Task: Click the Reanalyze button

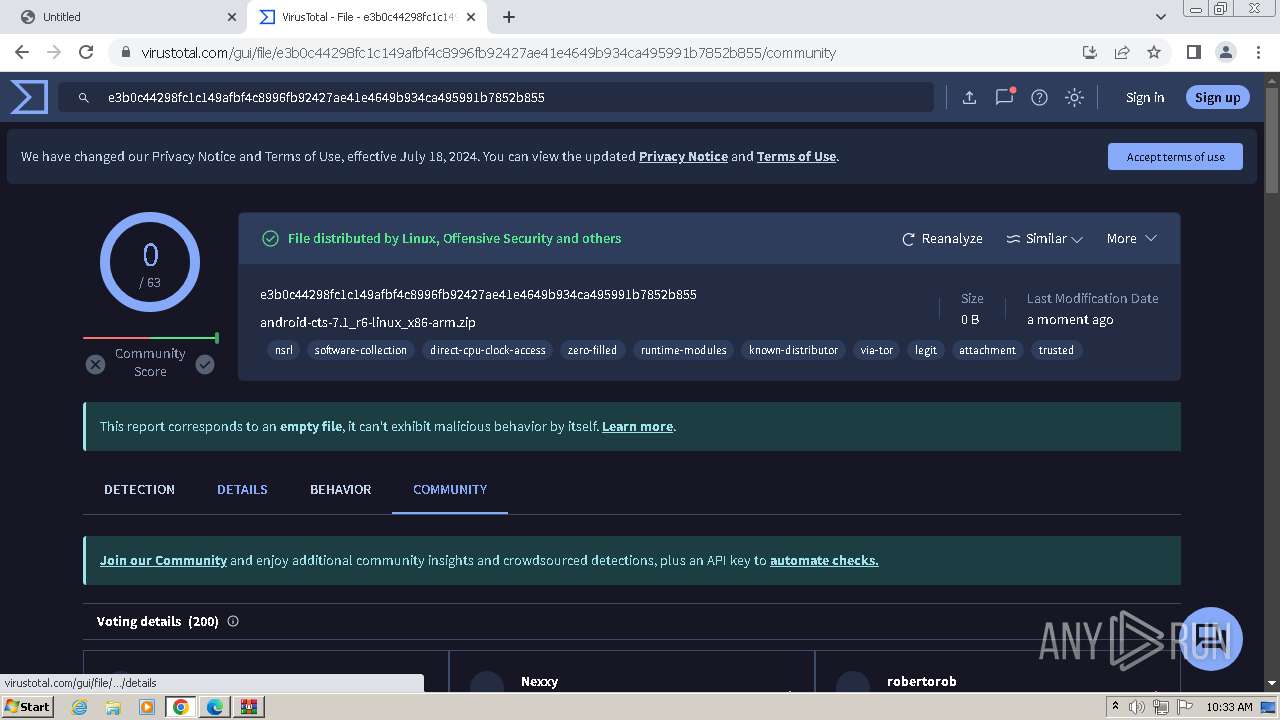Action: 942,238
